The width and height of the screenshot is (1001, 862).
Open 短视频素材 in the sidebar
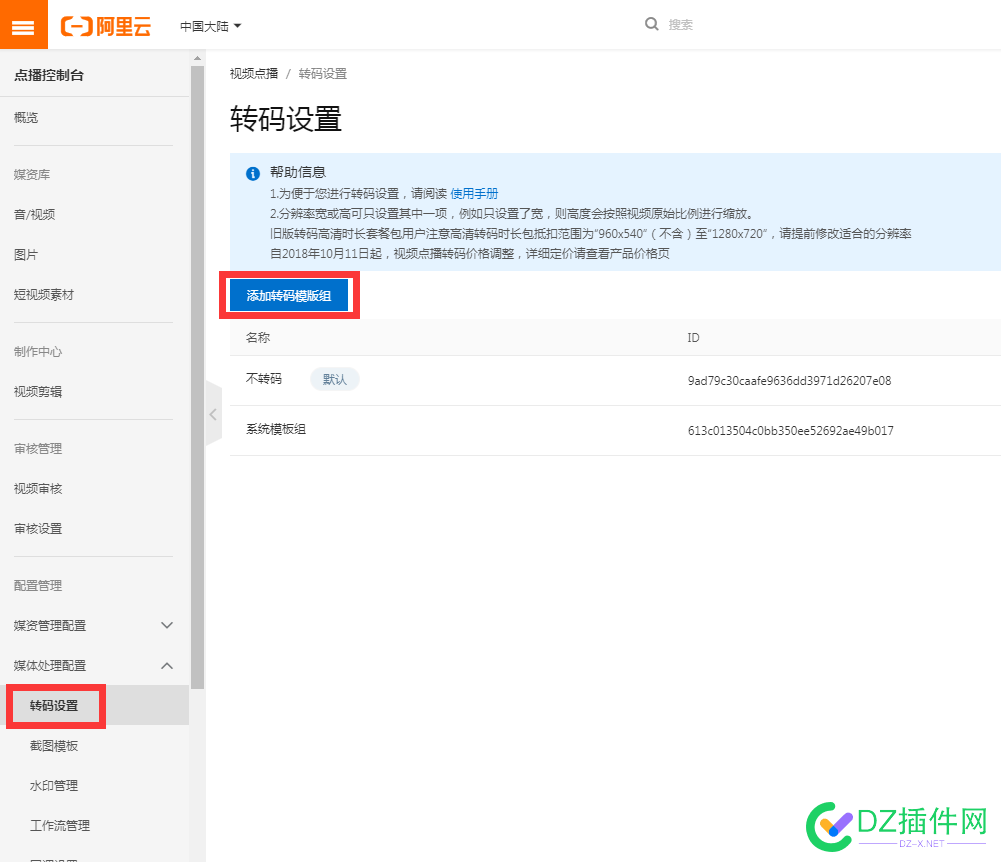pos(44,294)
